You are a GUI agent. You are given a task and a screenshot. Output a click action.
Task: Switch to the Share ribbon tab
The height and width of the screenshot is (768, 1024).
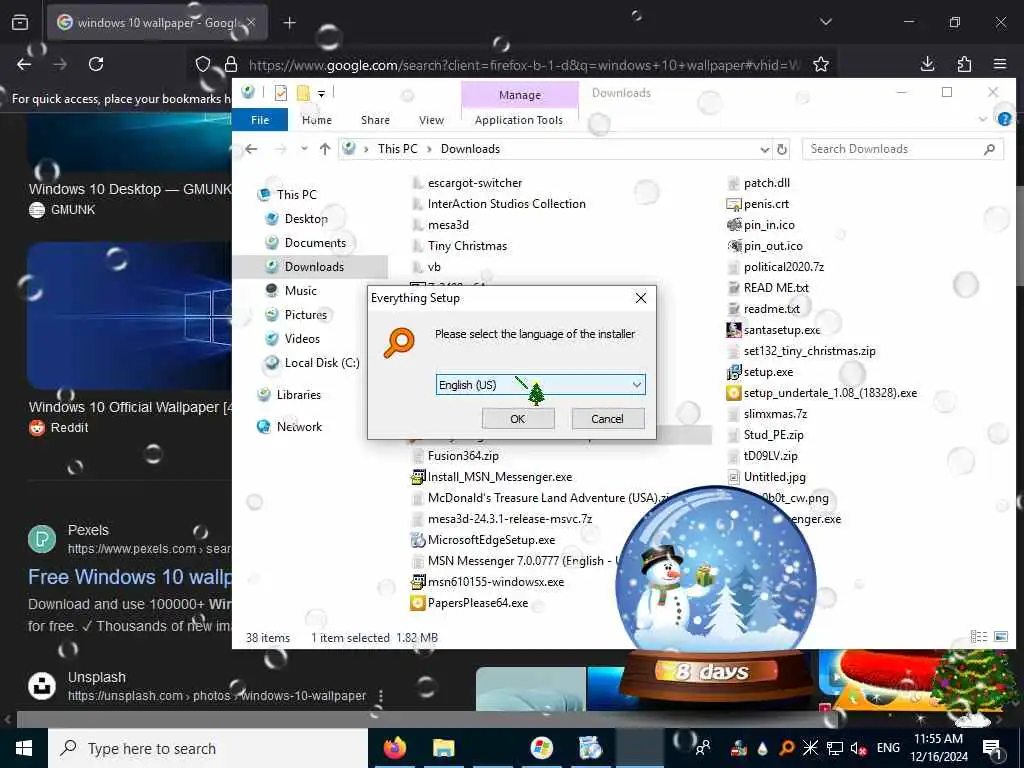[x=376, y=120]
